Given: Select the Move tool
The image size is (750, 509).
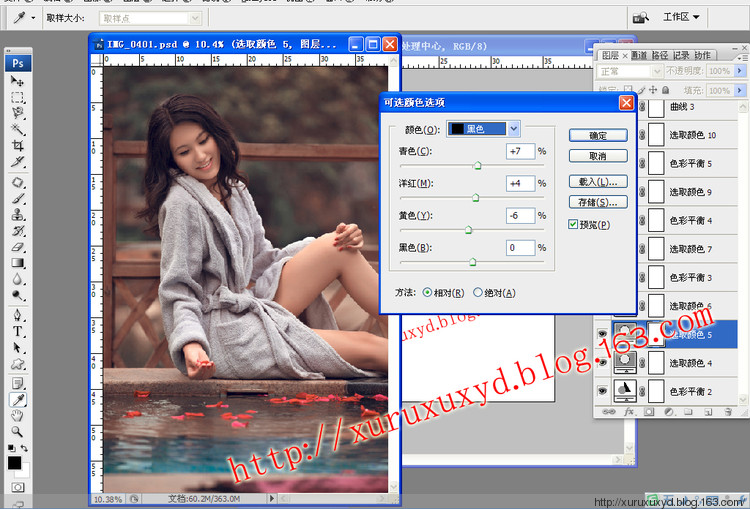Looking at the screenshot, I should coord(18,81).
